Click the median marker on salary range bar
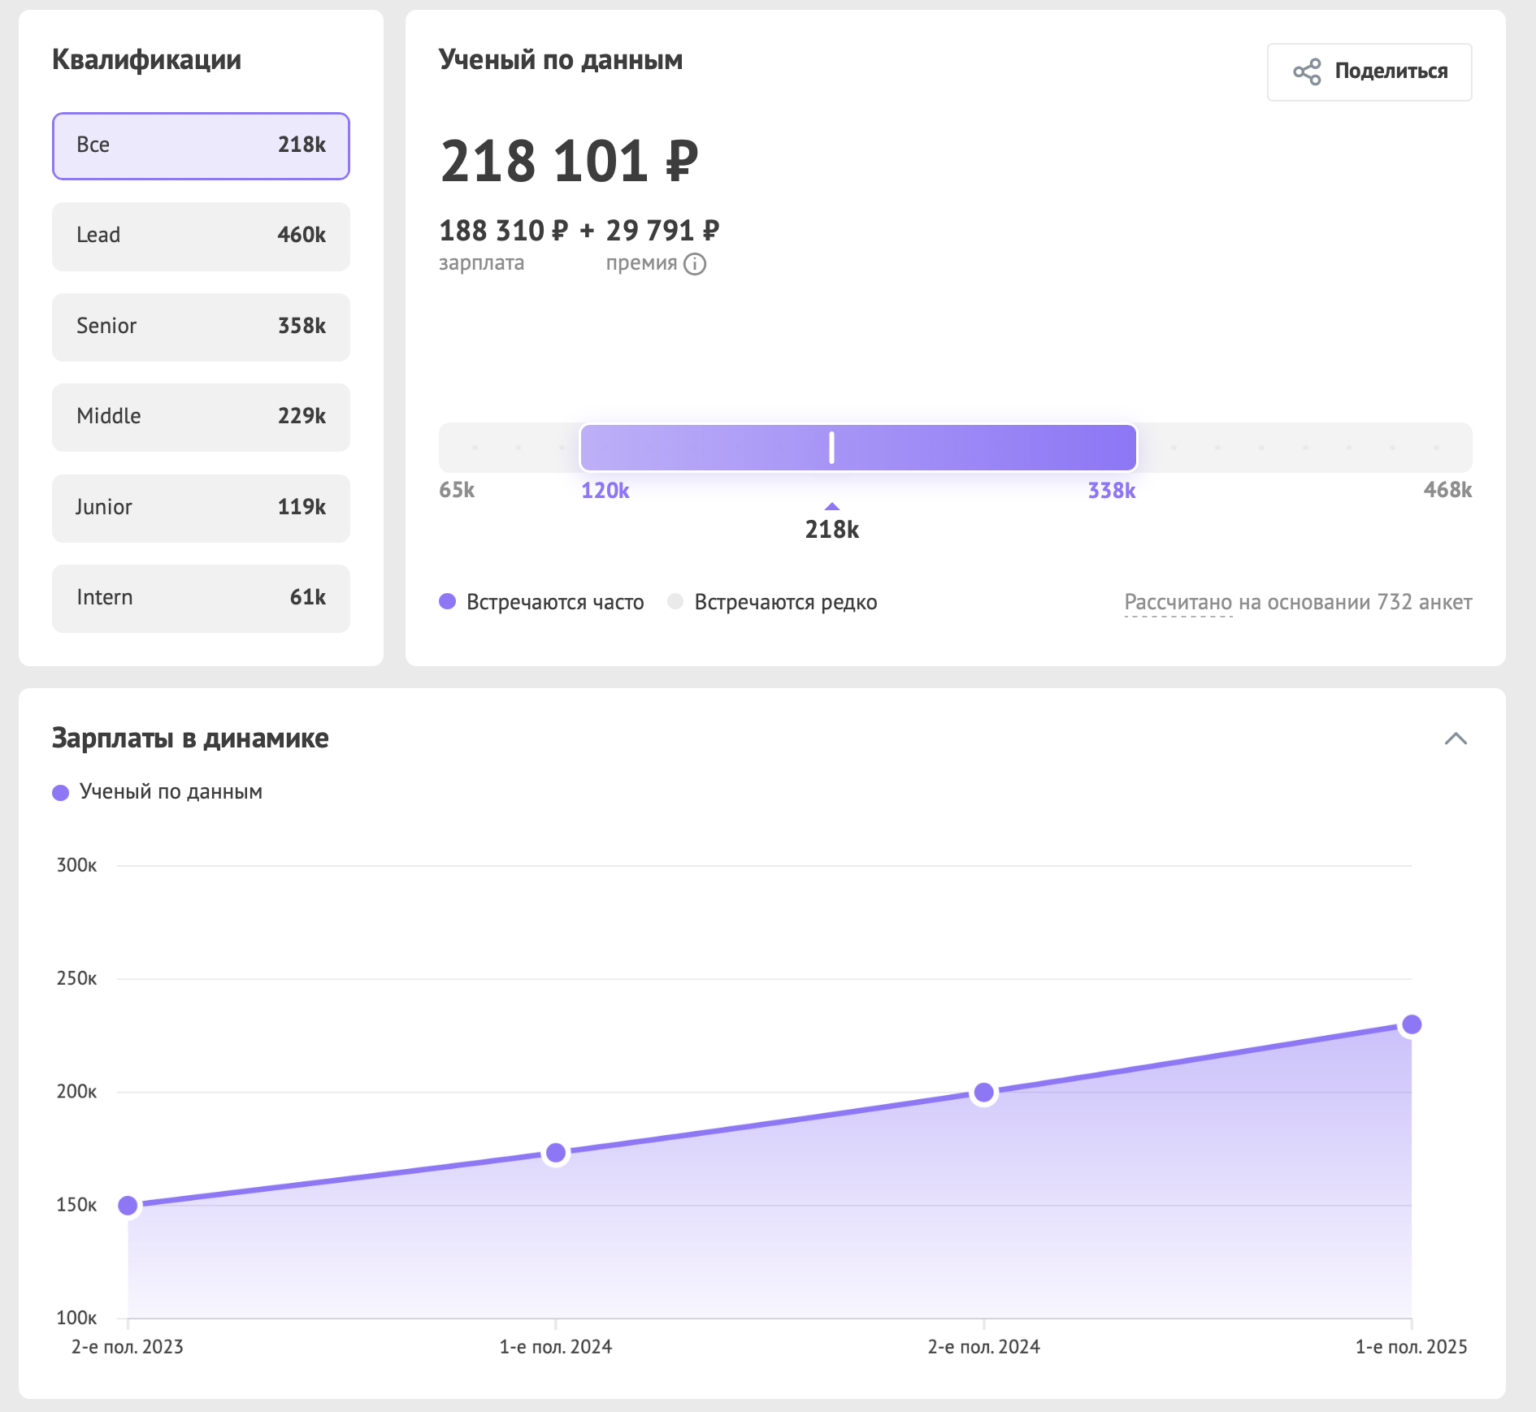Screen dimensions: 1536x1412 [831, 448]
